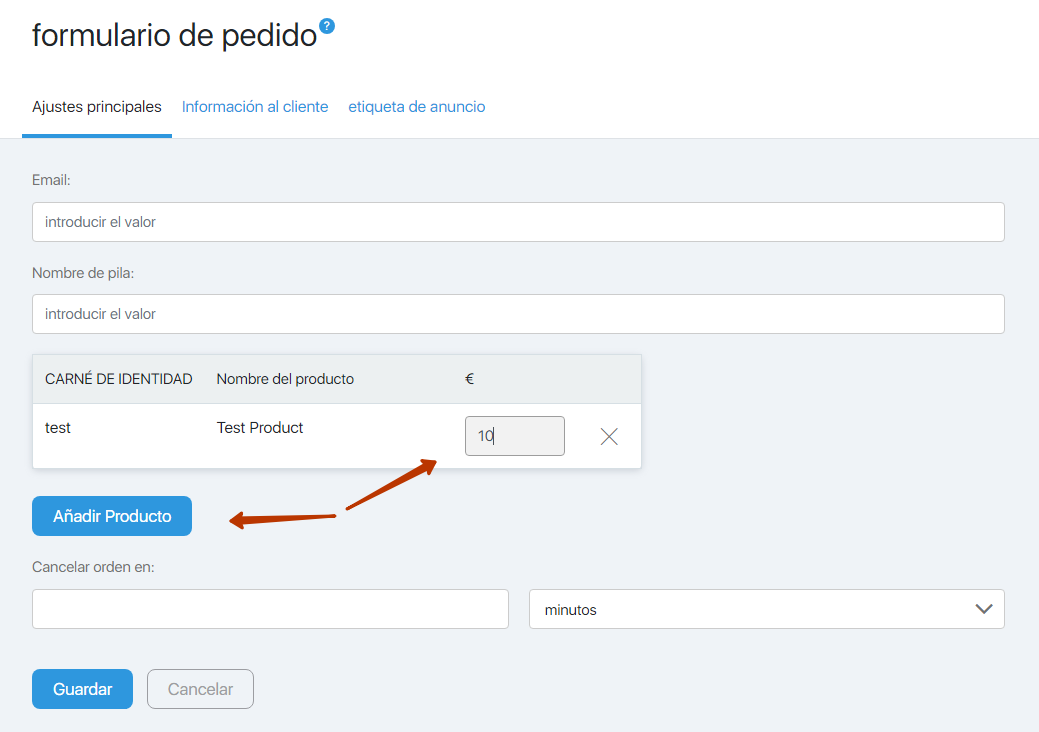Open the etiqueta de anuncio tab
Viewport: 1039px width, 732px height.
(416, 107)
